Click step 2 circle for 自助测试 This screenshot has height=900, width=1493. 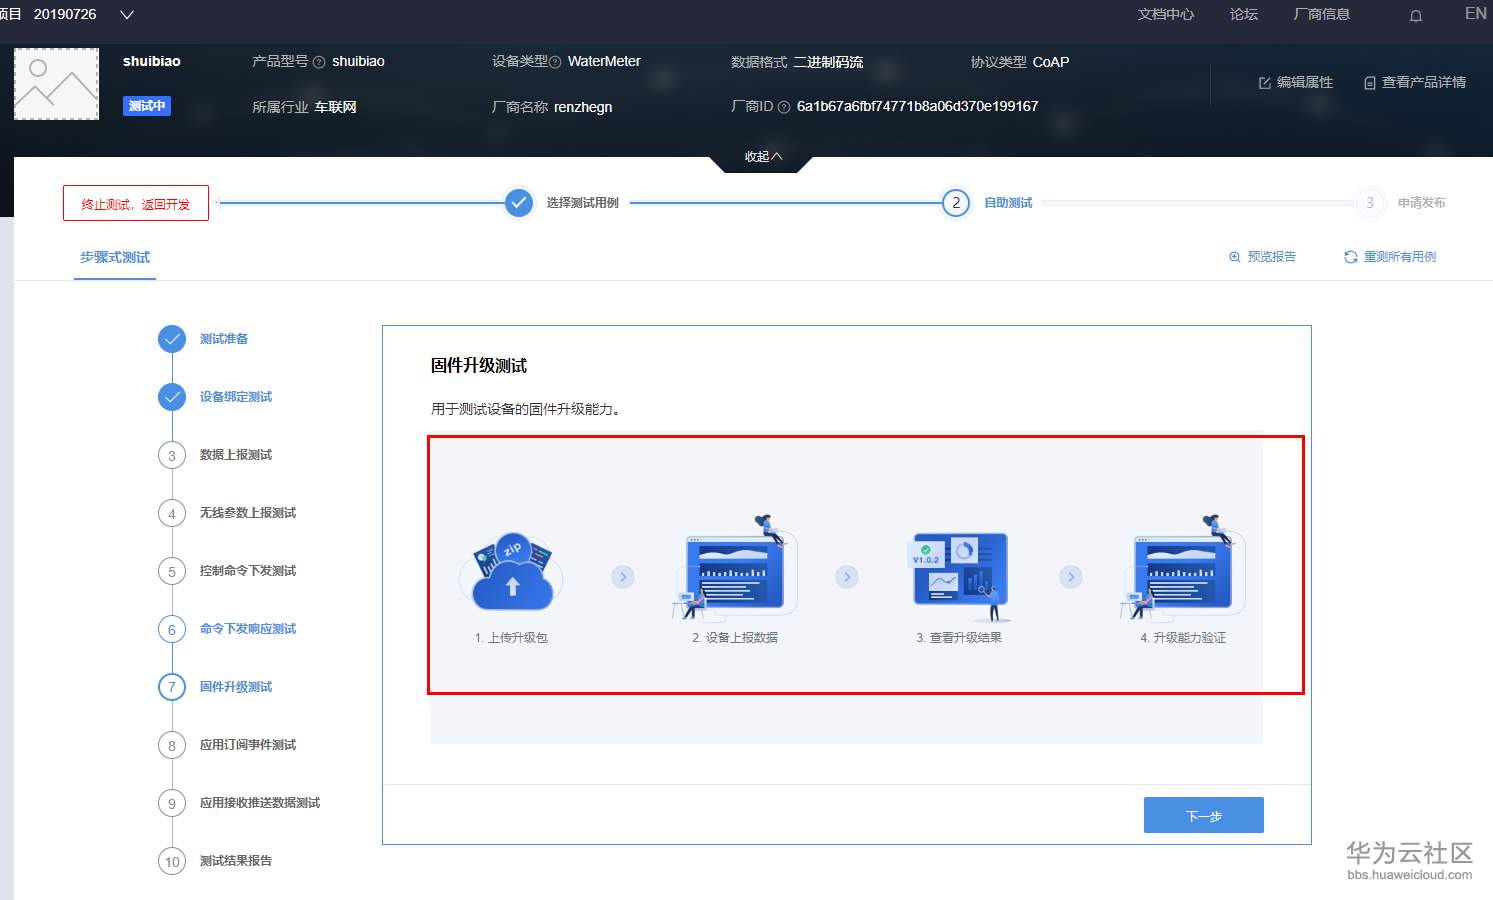pos(956,203)
